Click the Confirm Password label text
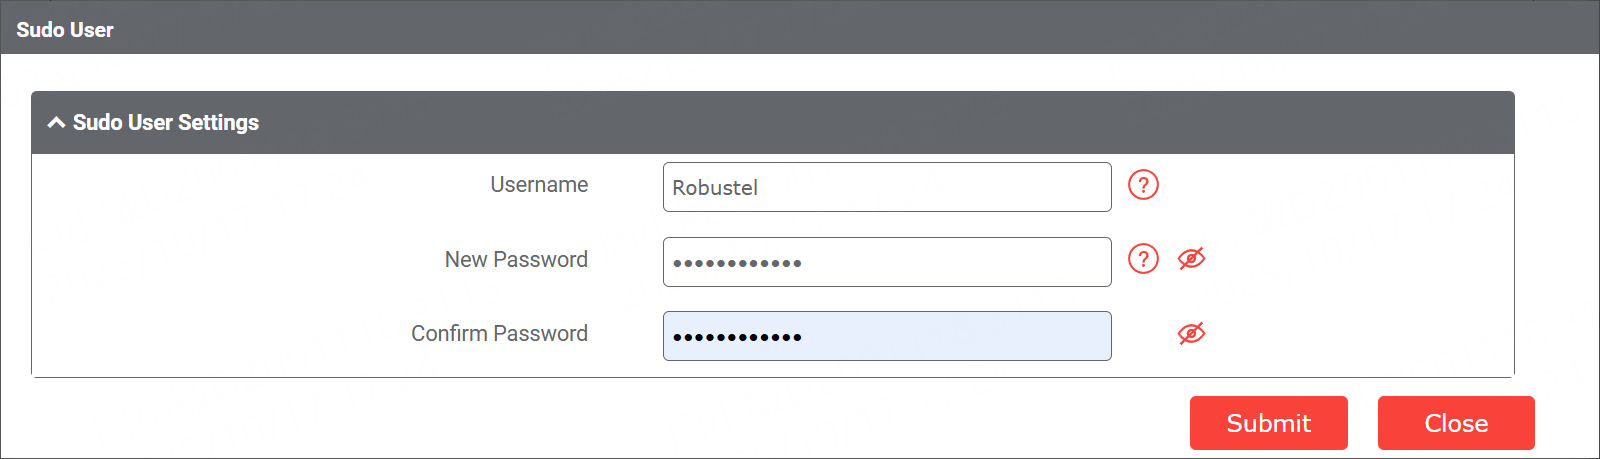The height and width of the screenshot is (459, 1600). 499,334
